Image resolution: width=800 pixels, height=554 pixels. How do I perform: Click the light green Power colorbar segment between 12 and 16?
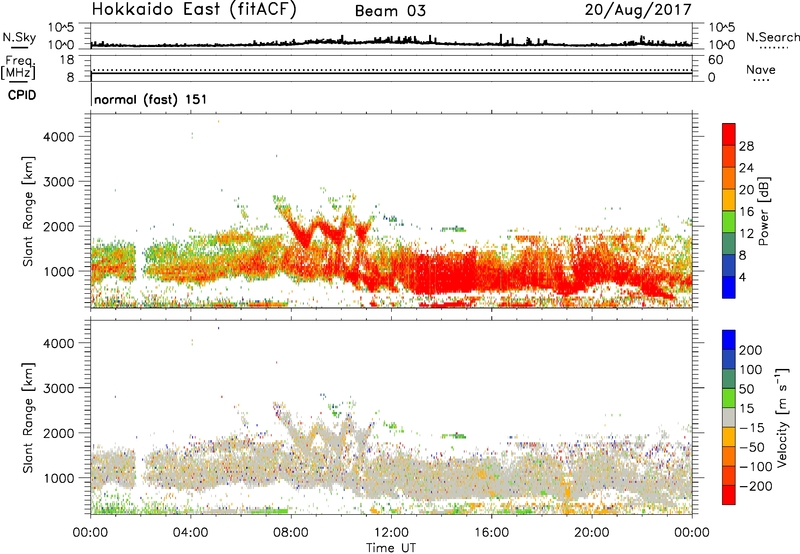729,221
